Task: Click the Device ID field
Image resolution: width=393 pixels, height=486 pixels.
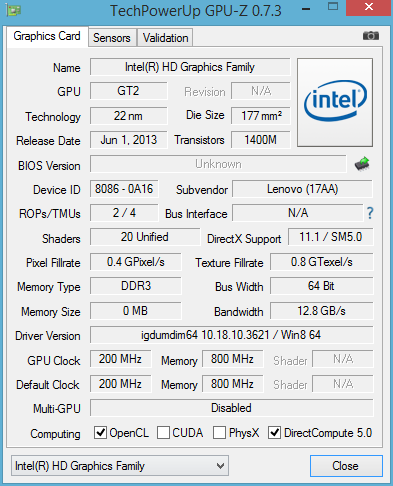Action: [124, 189]
